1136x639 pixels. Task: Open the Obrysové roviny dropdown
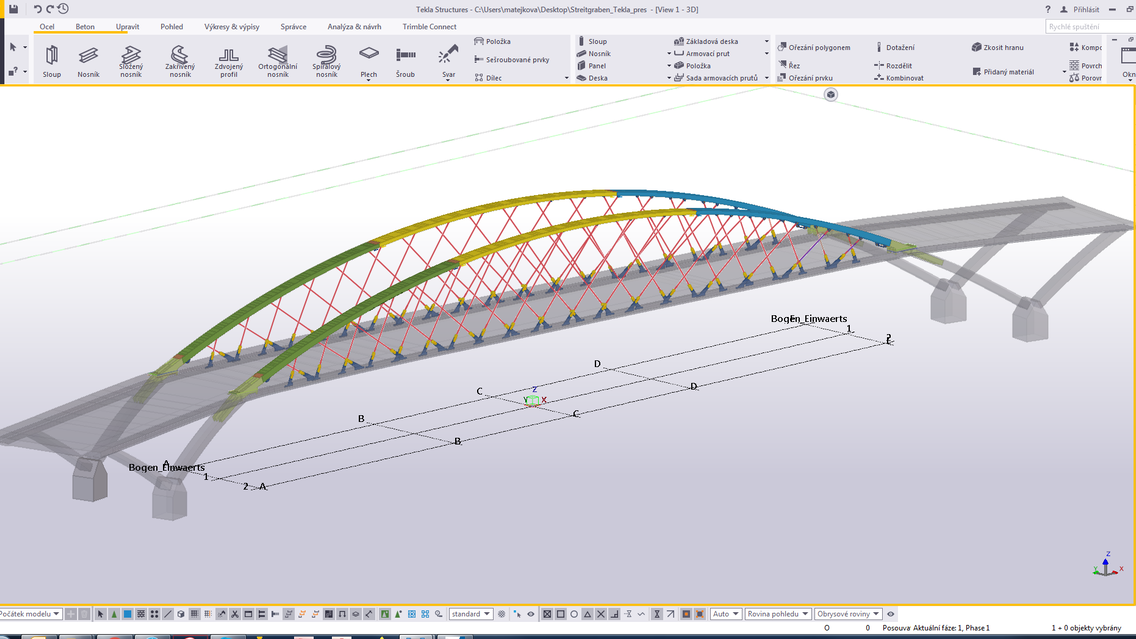(x=848, y=614)
